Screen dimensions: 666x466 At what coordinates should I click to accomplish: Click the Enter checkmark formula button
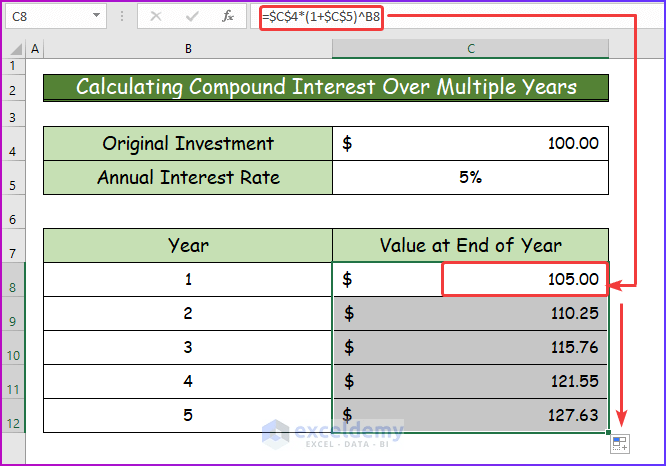[x=192, y=17]
